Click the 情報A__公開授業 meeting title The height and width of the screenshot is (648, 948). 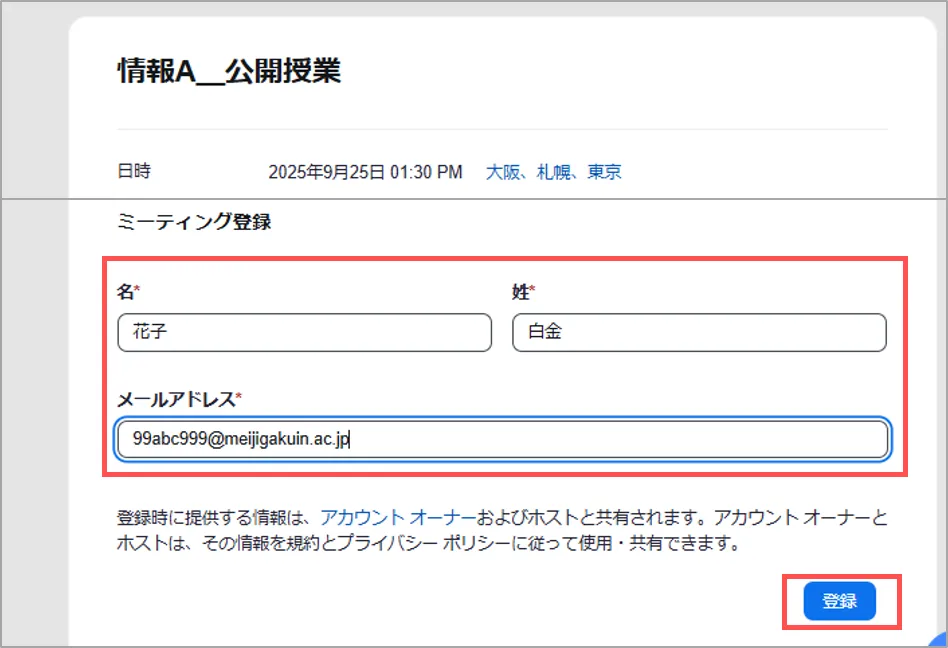[x=229, y=72]
